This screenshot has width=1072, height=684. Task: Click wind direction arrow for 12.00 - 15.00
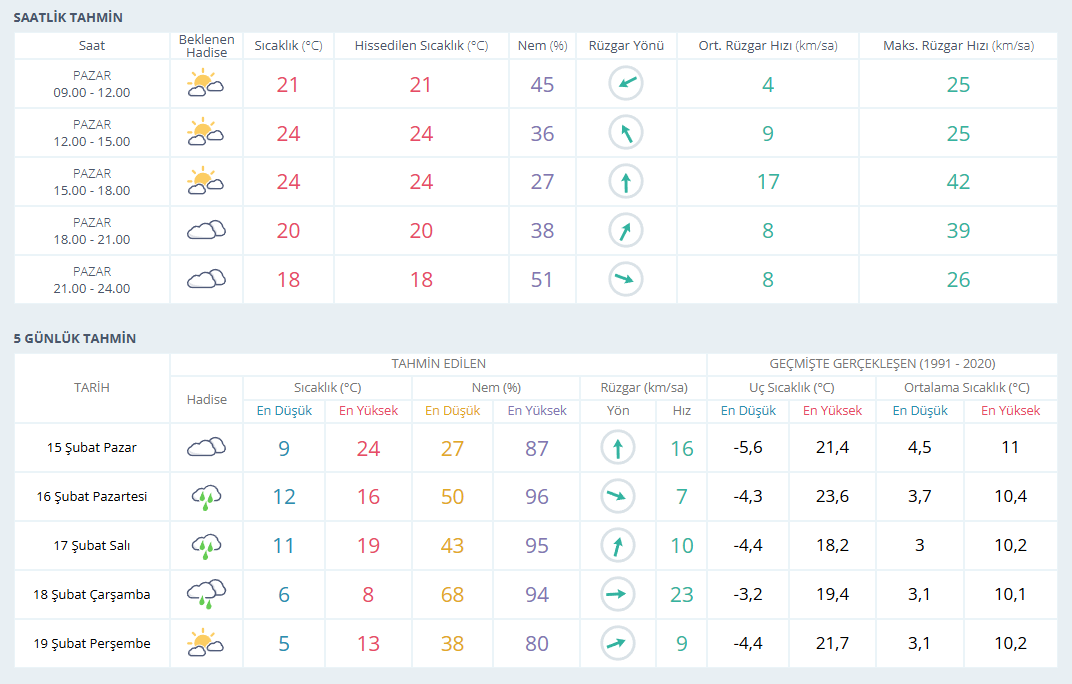(626, 133)
